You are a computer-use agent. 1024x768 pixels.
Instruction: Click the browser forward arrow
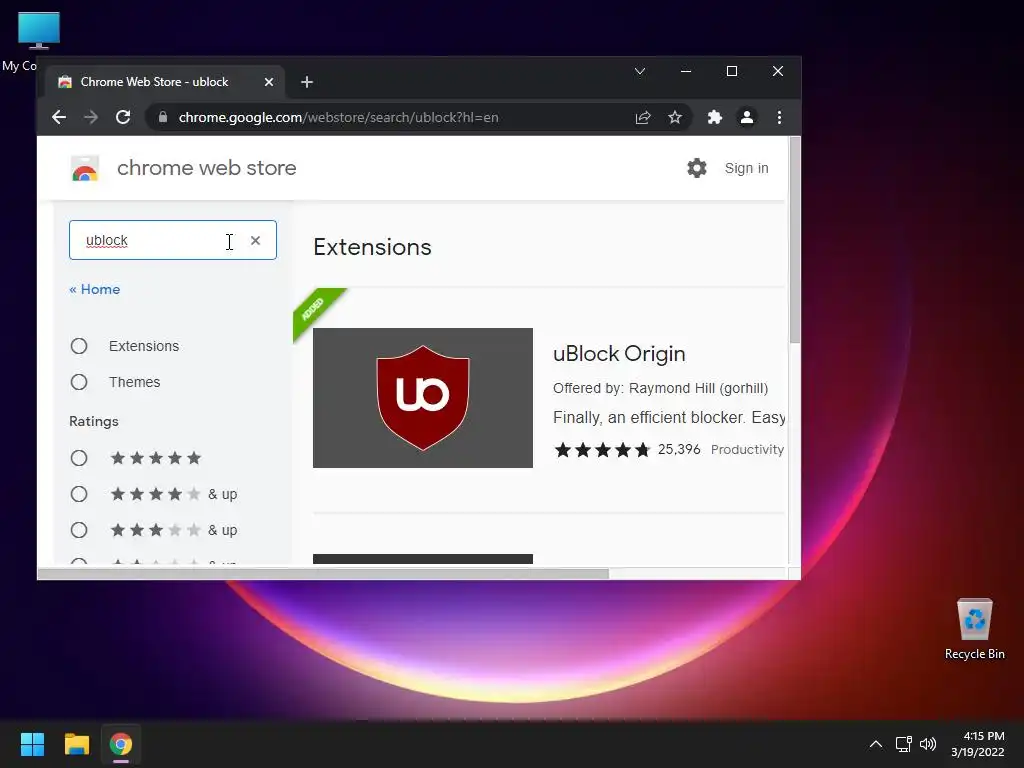click(x=91, y=117)
